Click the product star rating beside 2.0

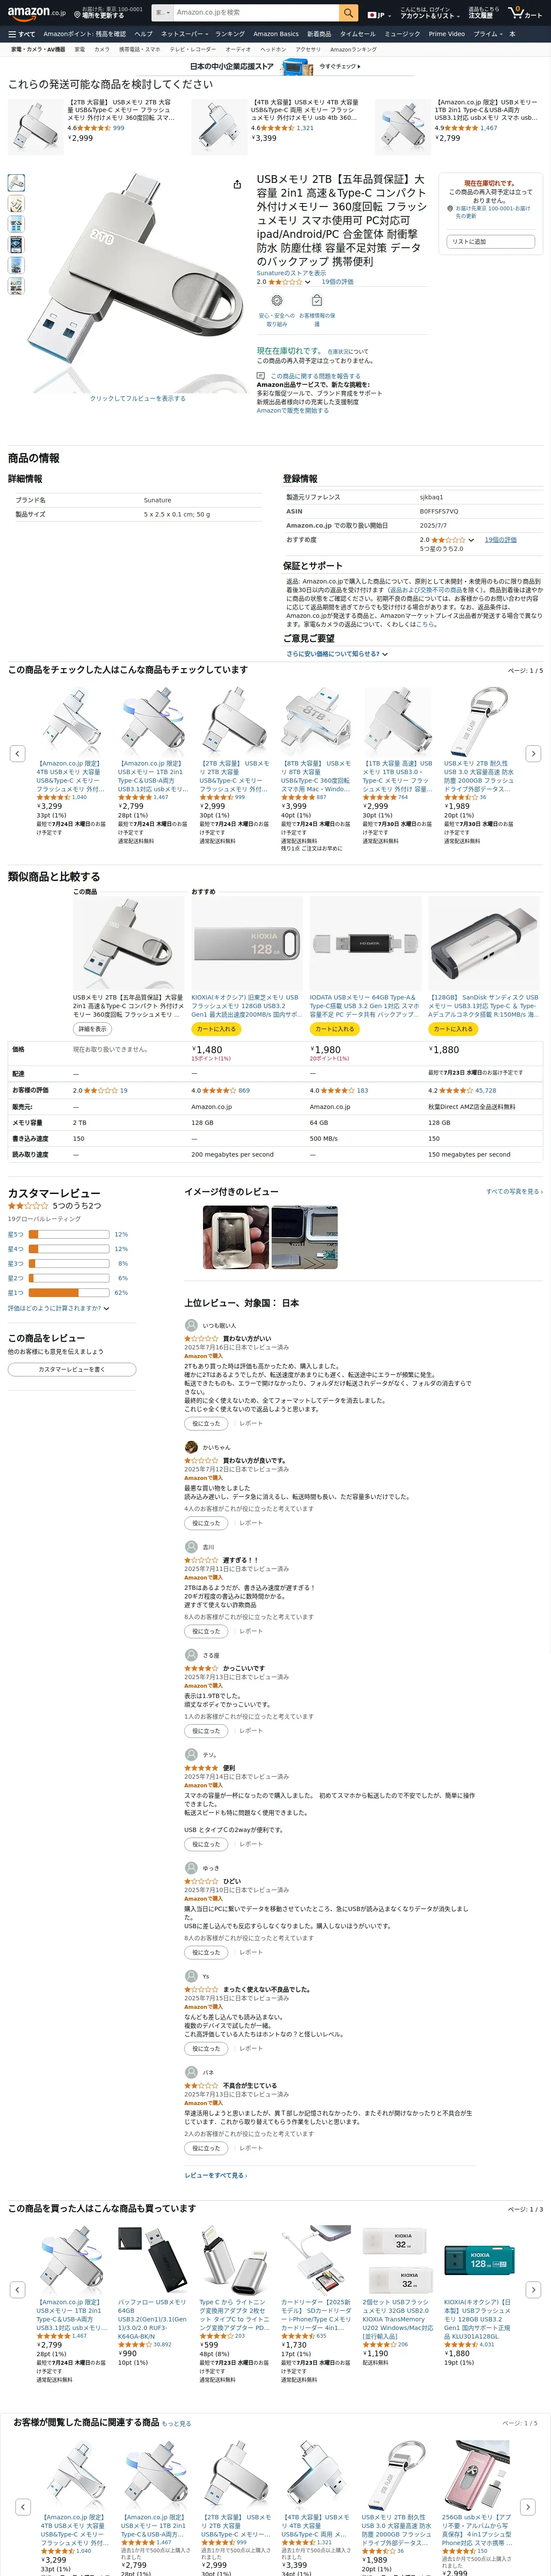tap(284, 282)
